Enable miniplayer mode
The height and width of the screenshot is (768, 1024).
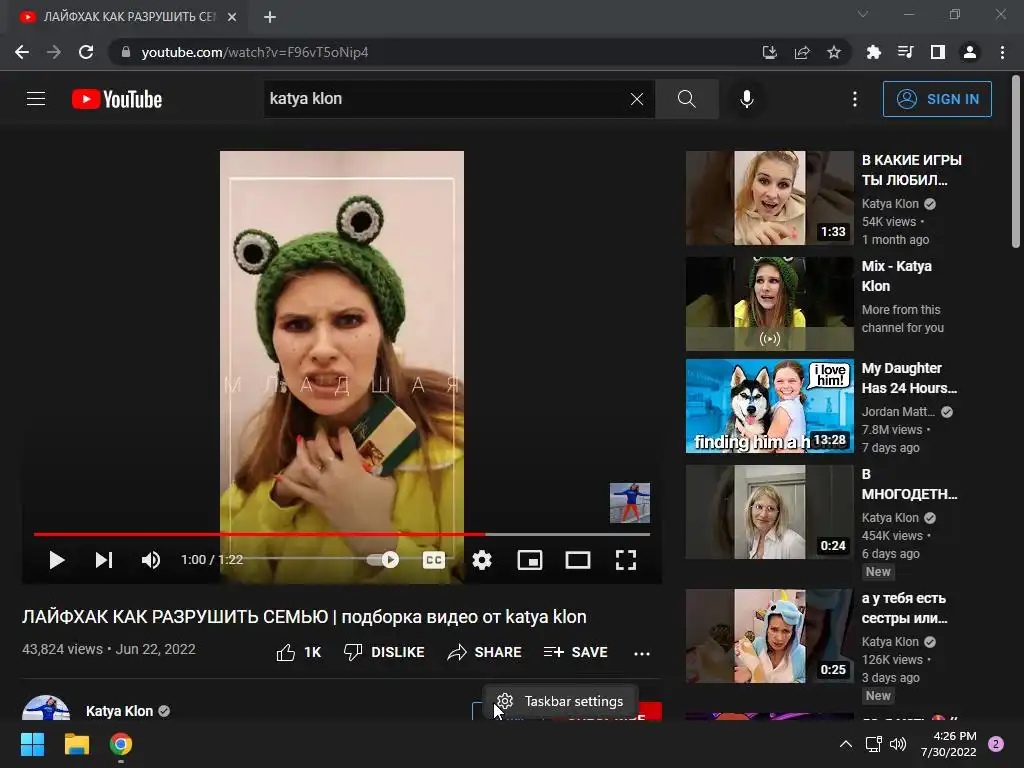(530, 560)
